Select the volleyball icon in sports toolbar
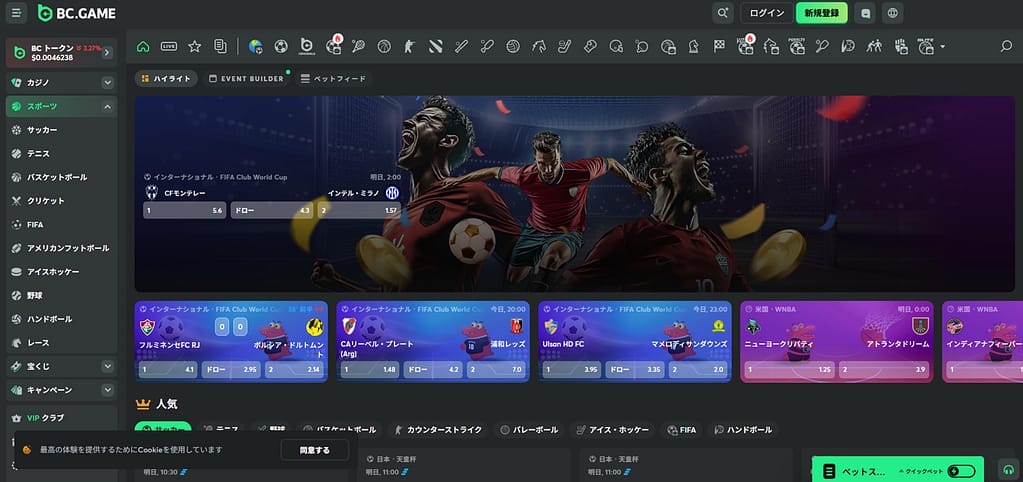The width and height of the screenshot is (1023, 482). [x=513, y=46]
